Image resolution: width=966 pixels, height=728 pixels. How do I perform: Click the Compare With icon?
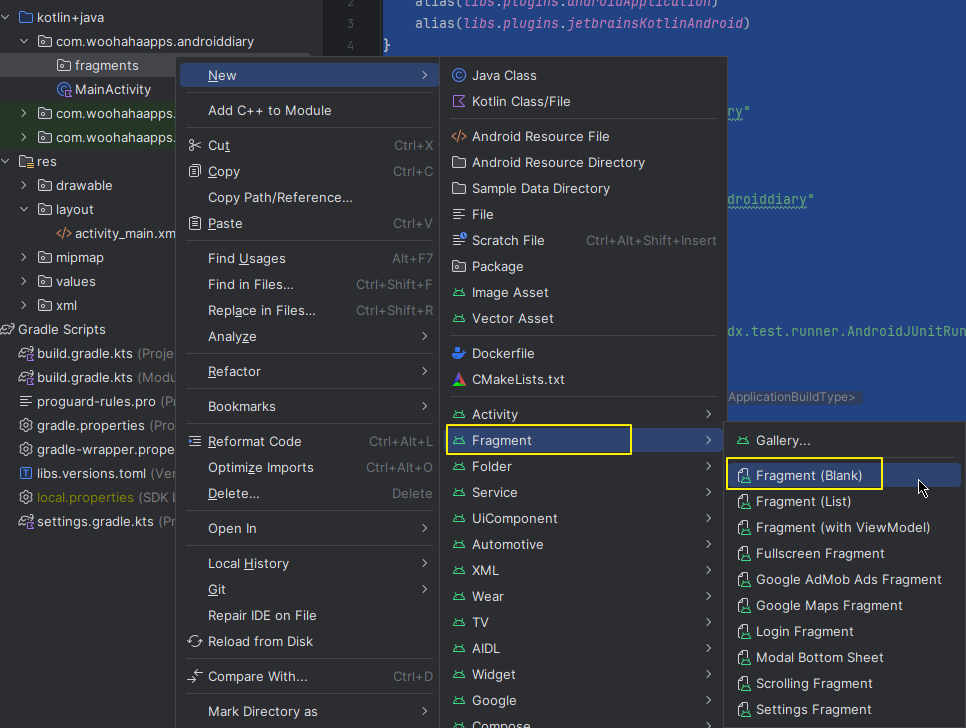pyautogui.click(x=195, y=676)
